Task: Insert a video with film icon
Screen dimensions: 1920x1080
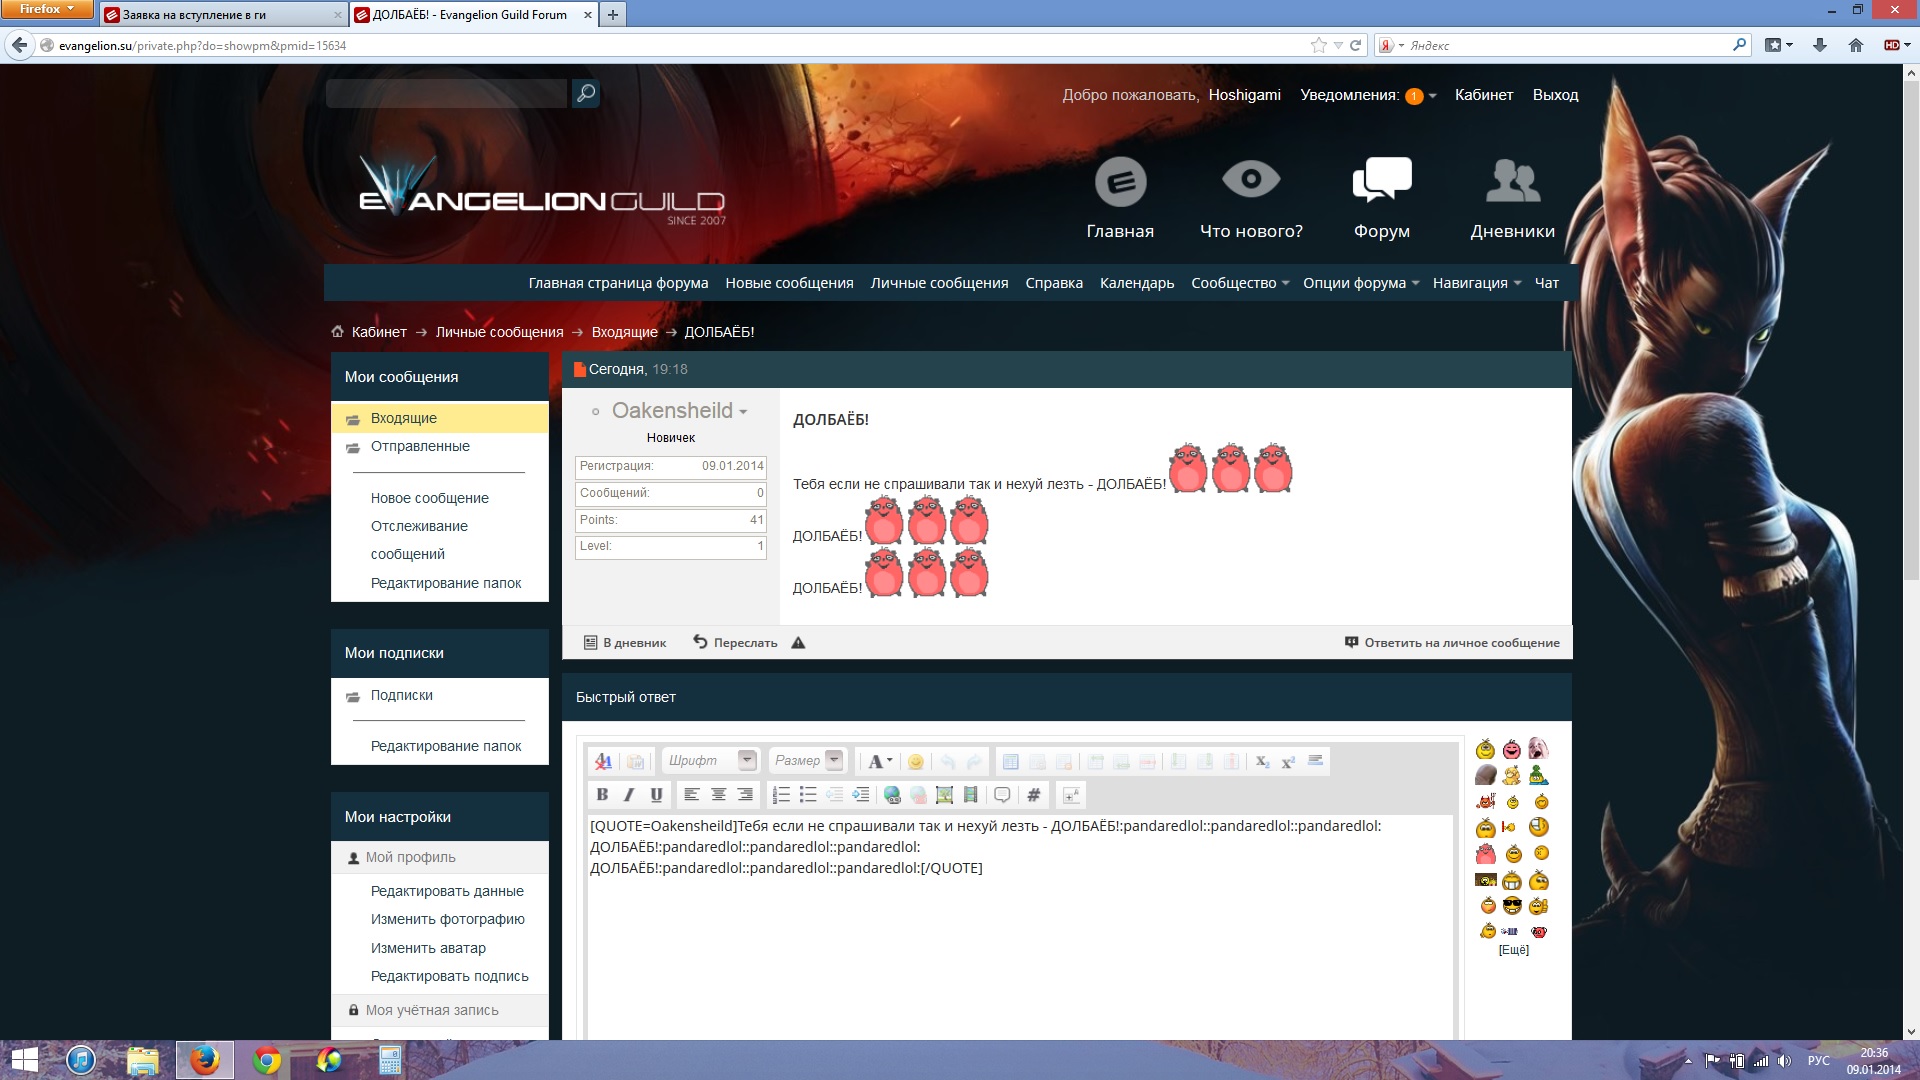Action: click(x=970, y=795)
